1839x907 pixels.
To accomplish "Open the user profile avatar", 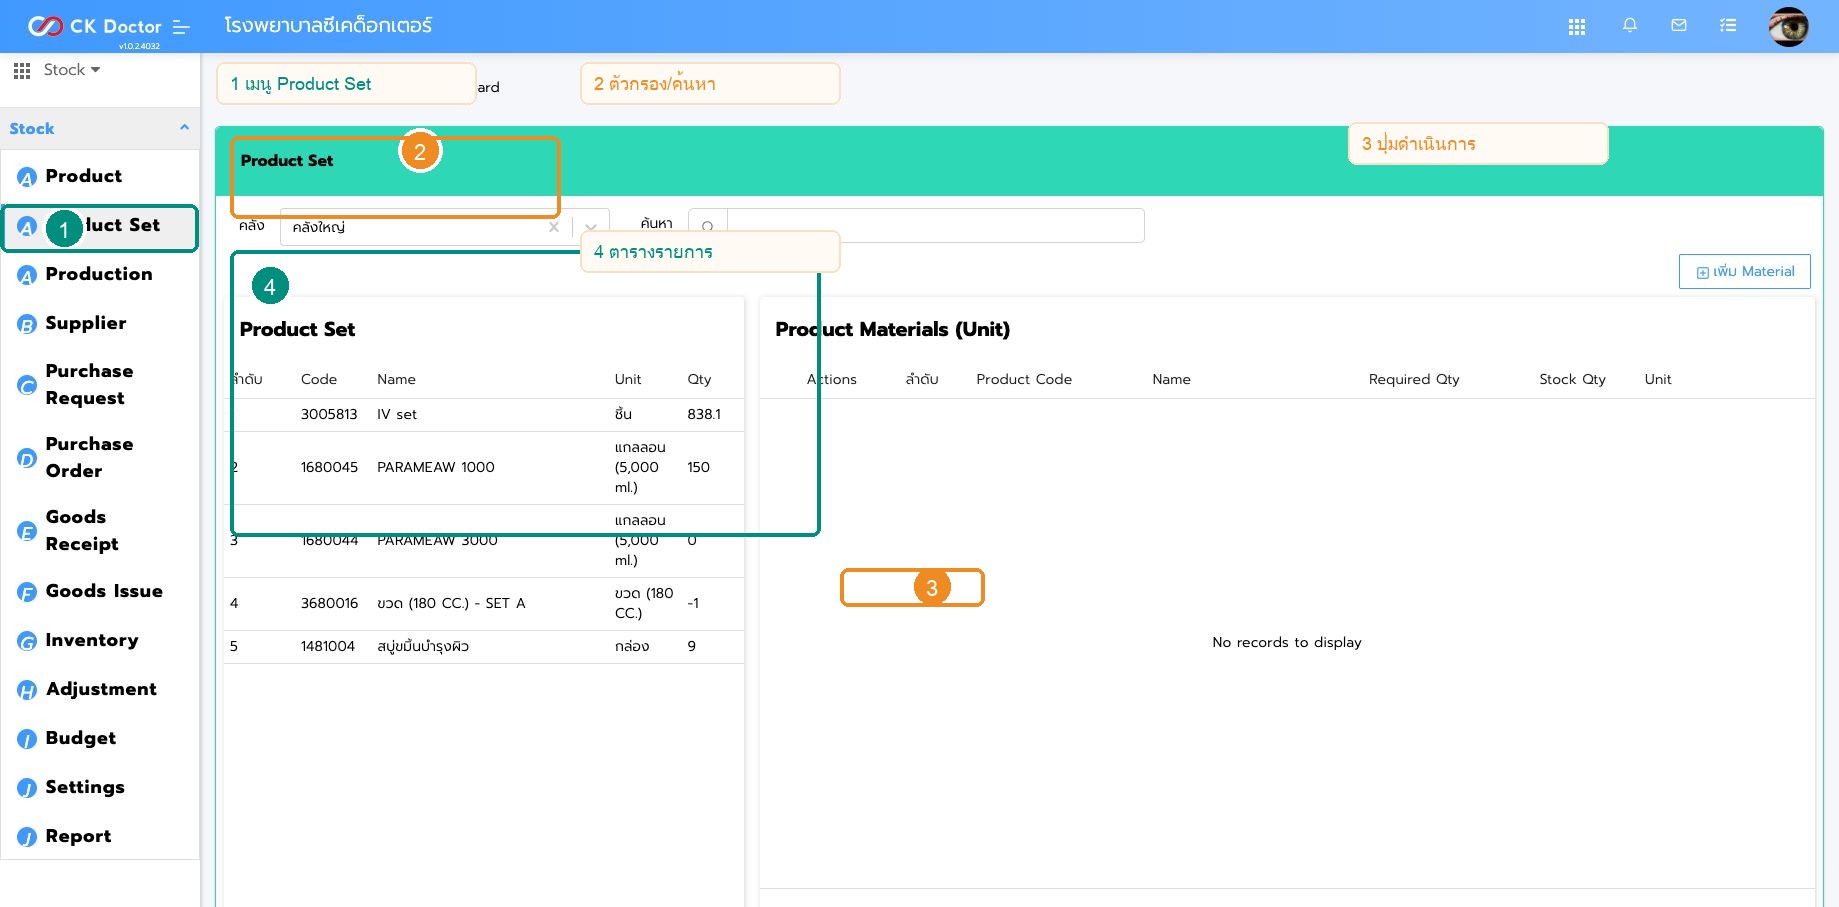I will pyautogui.click(x=1788, y=27).
